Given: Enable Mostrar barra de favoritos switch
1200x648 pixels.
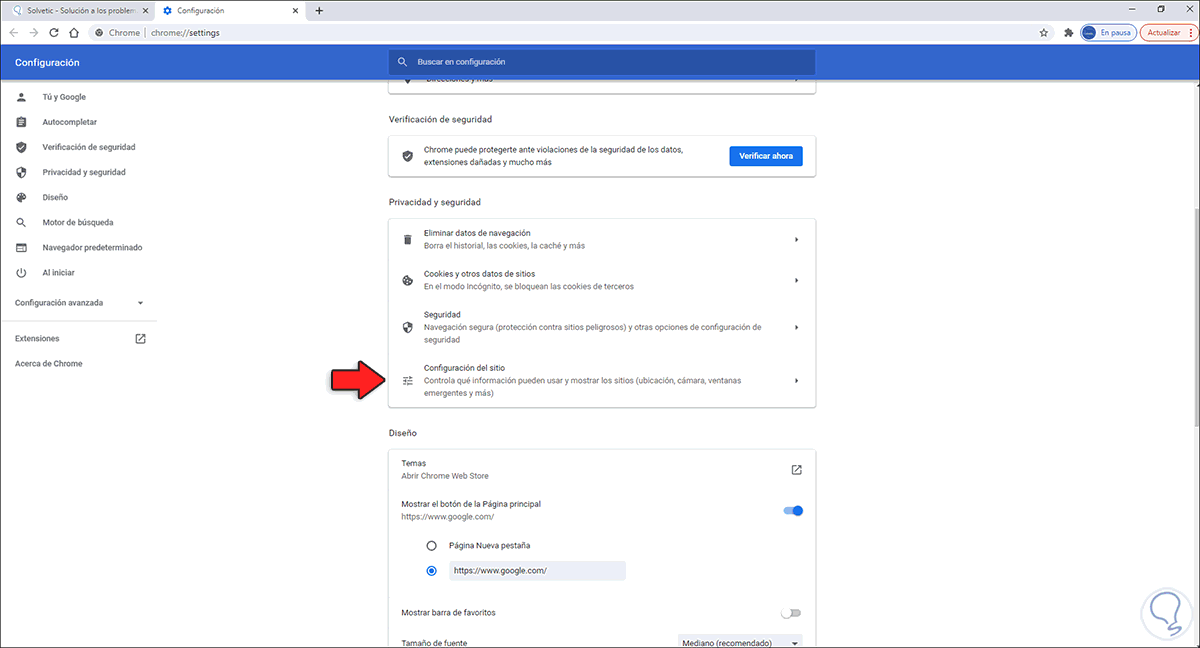Looking at the screenshot, I should (x=792, y=612).
